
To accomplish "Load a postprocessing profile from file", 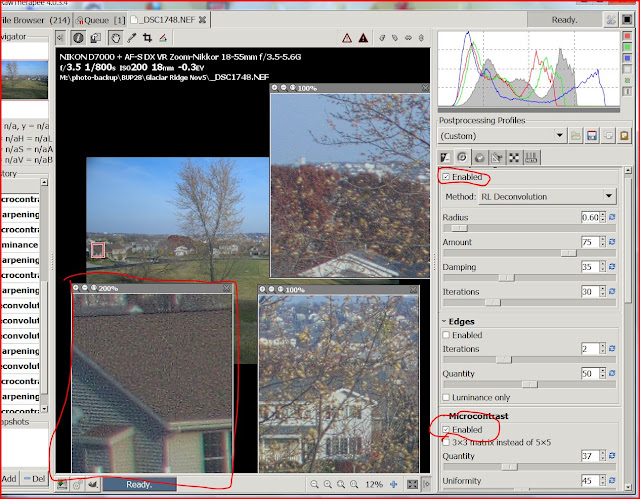I will (576, 135).
